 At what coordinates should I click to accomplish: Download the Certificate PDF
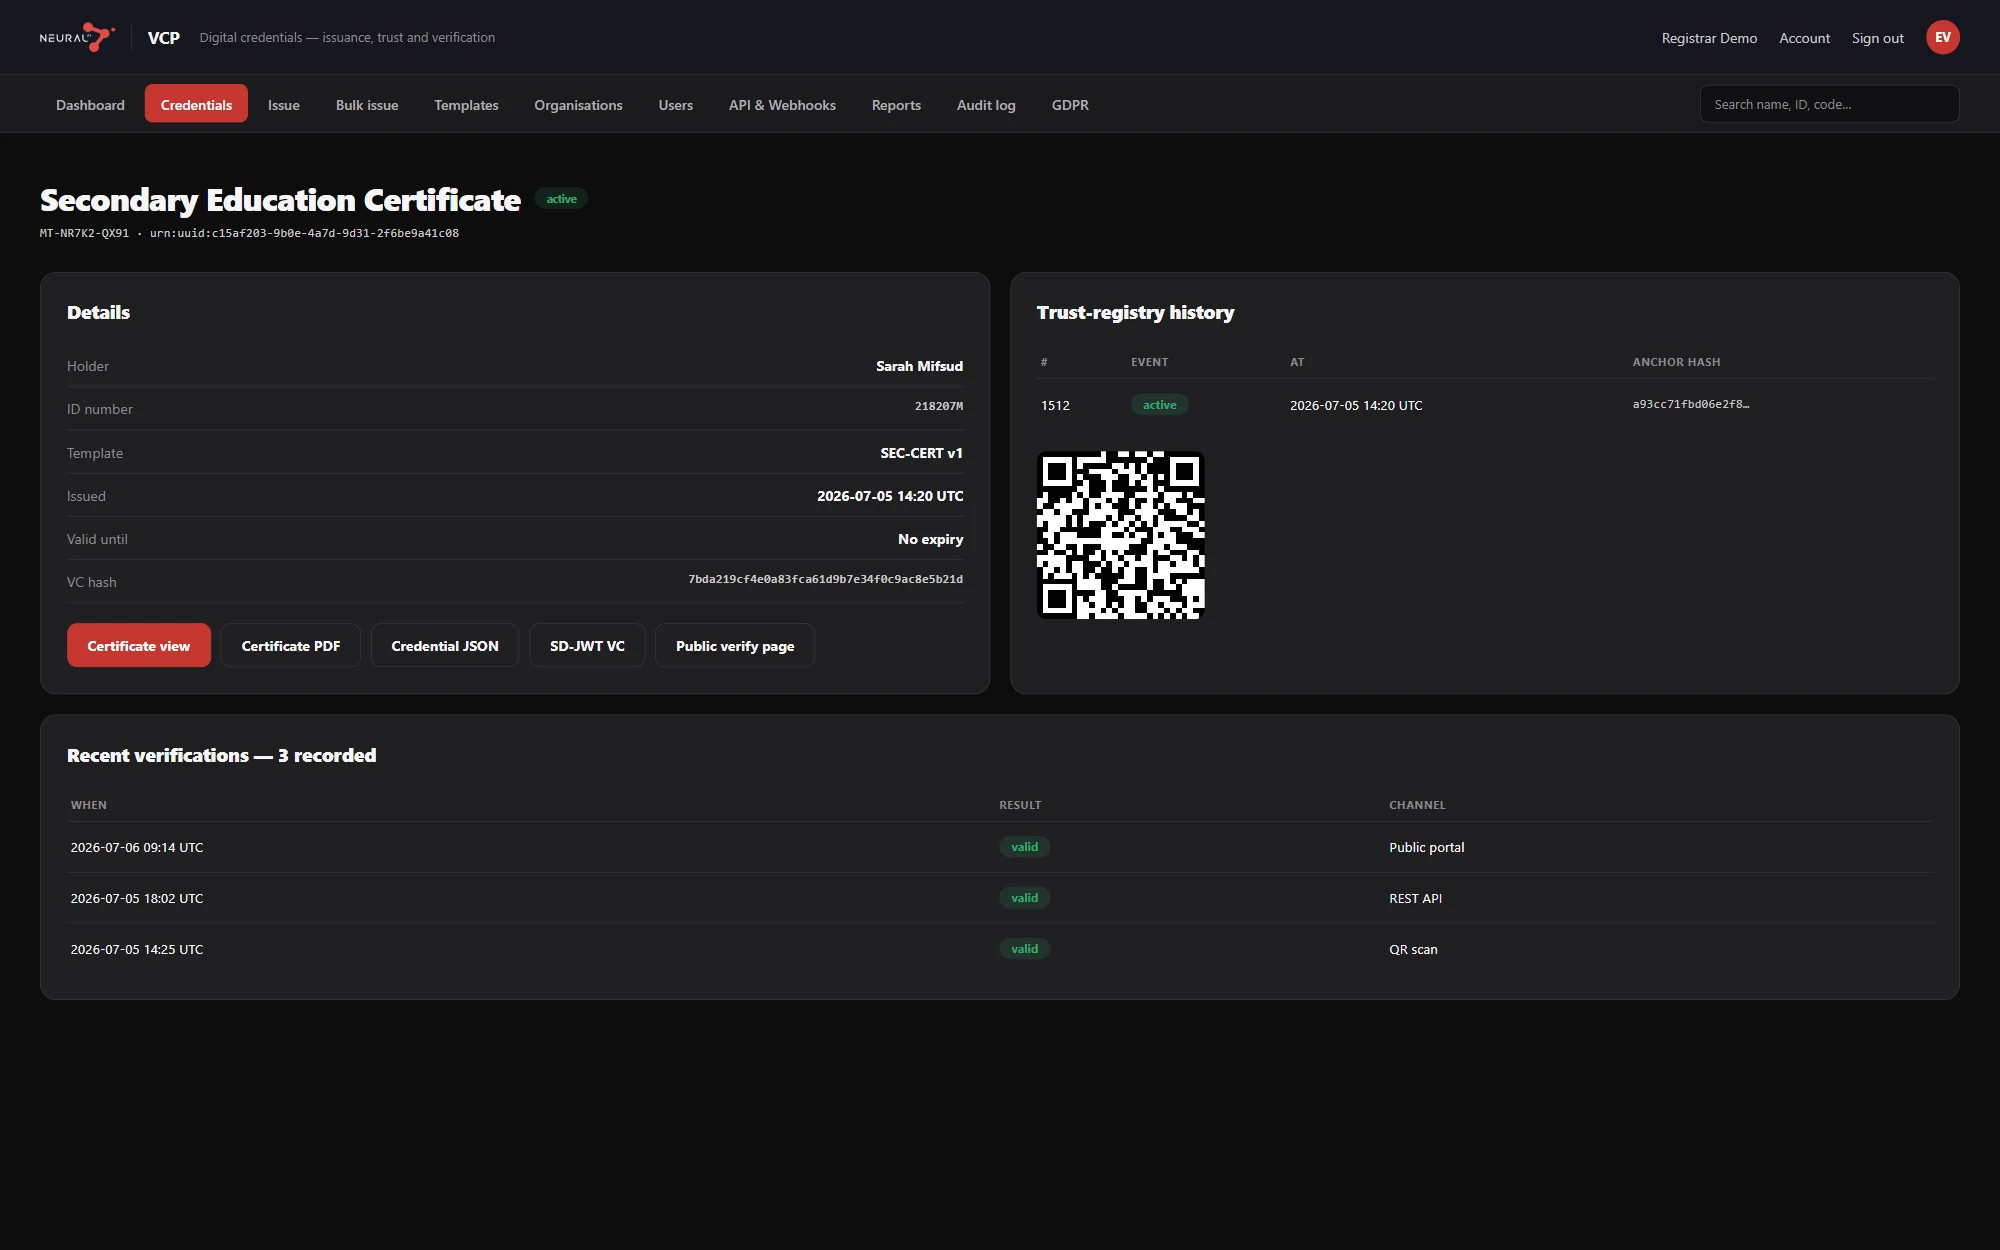coord(290,645)
